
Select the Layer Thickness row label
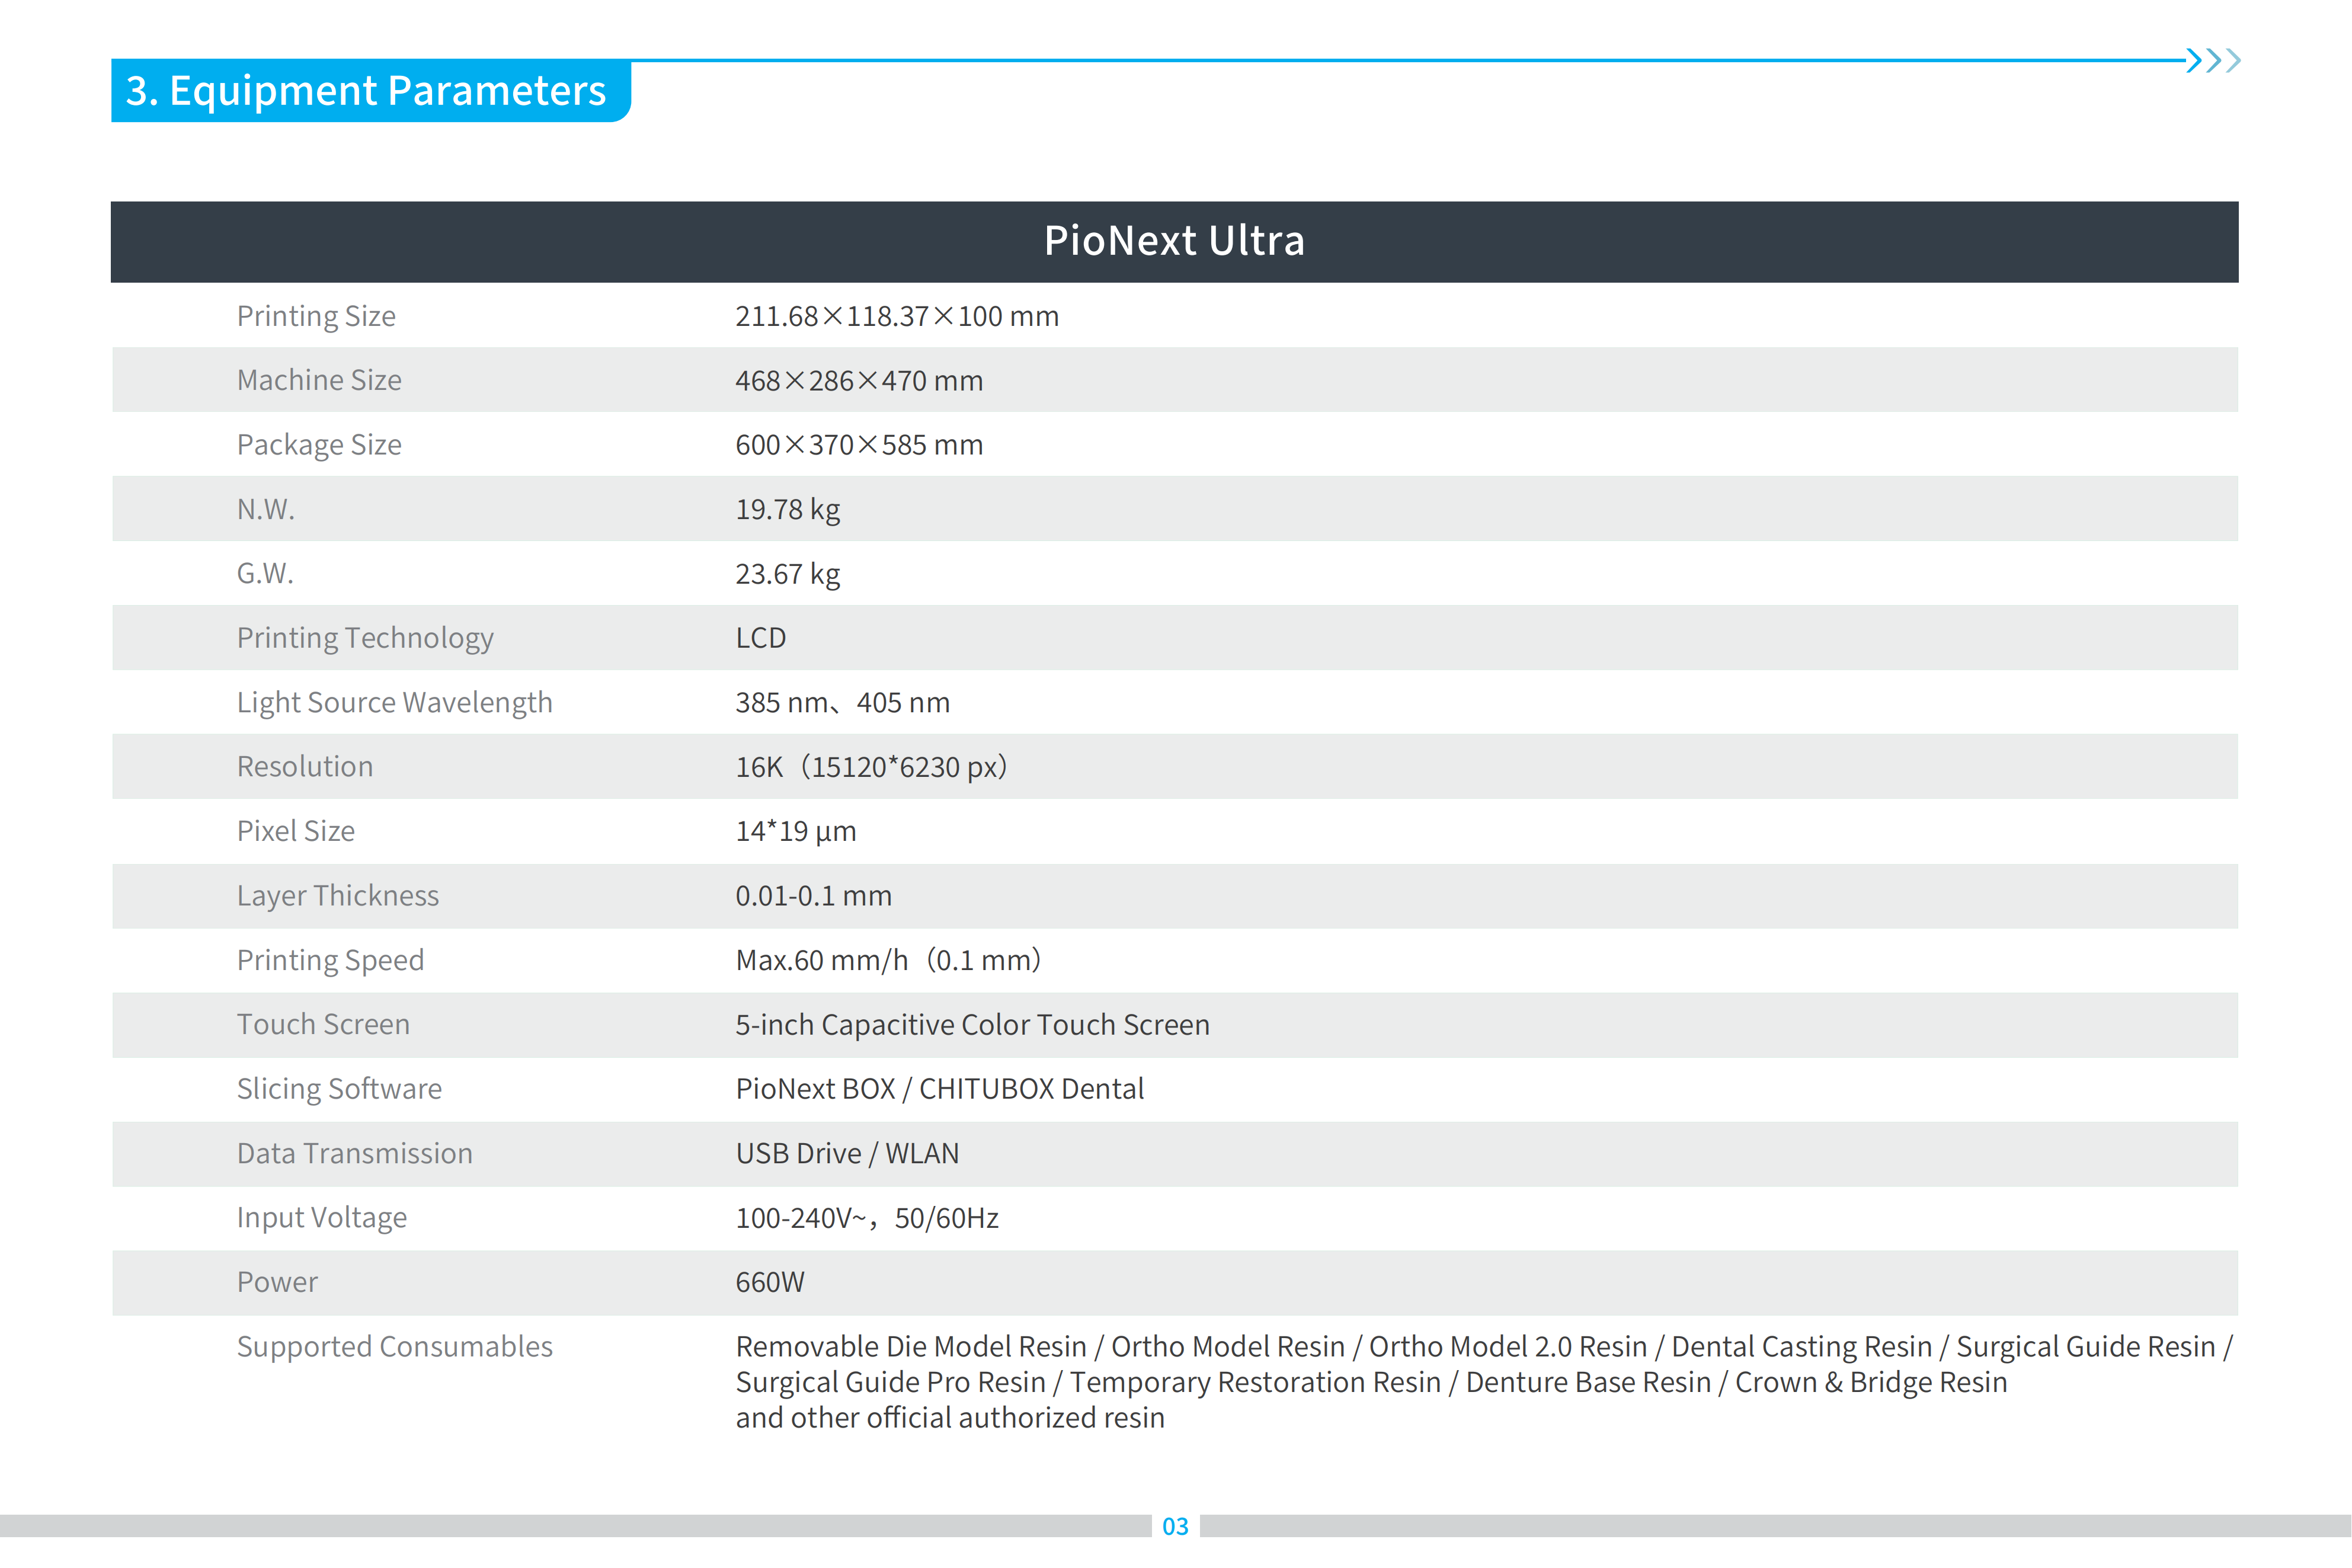tap(337, 896)
